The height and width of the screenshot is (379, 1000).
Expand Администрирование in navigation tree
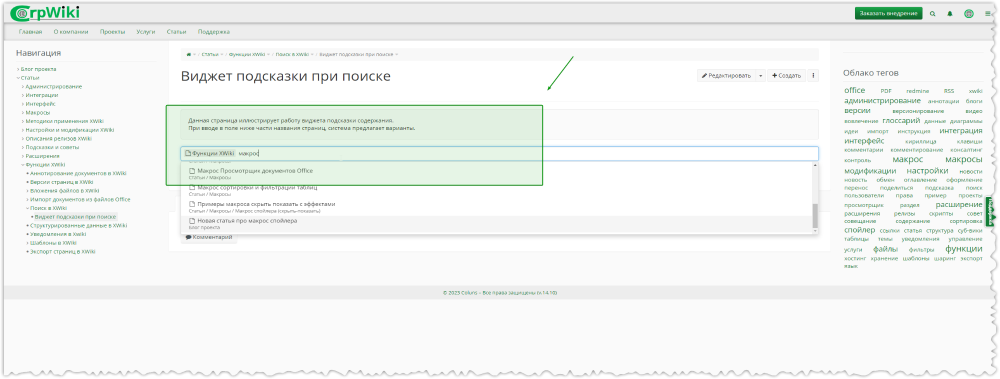pyautogui.click(x=22, y=86)
